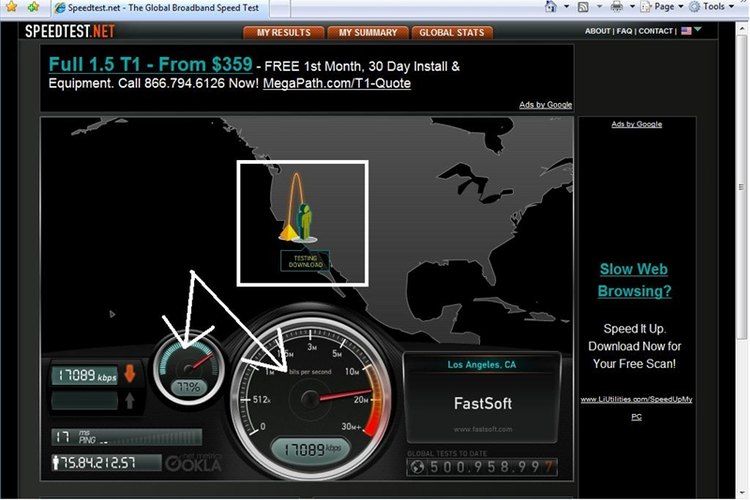The height and width of the screenshot is (500, 750).
Task: Click the FastSoft sponsor name
Action: [483, 403]
